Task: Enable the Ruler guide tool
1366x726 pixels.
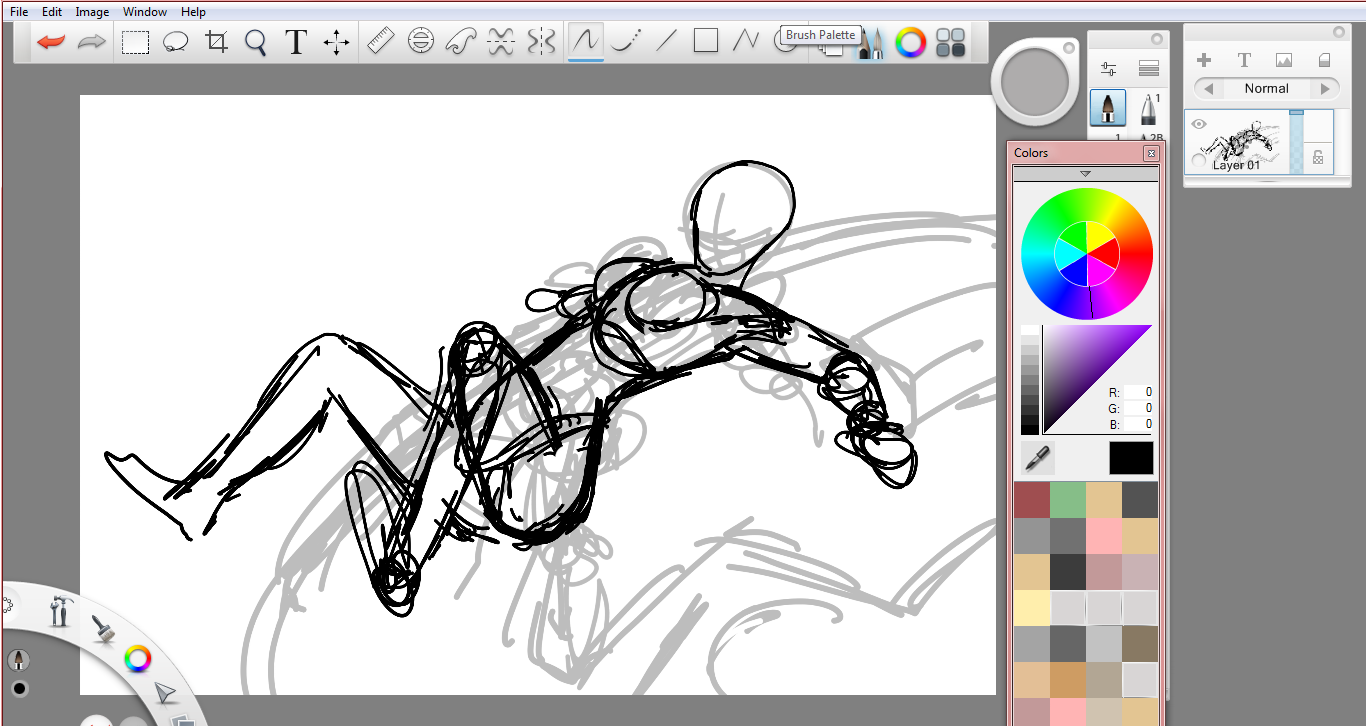Action: (381, 42)
